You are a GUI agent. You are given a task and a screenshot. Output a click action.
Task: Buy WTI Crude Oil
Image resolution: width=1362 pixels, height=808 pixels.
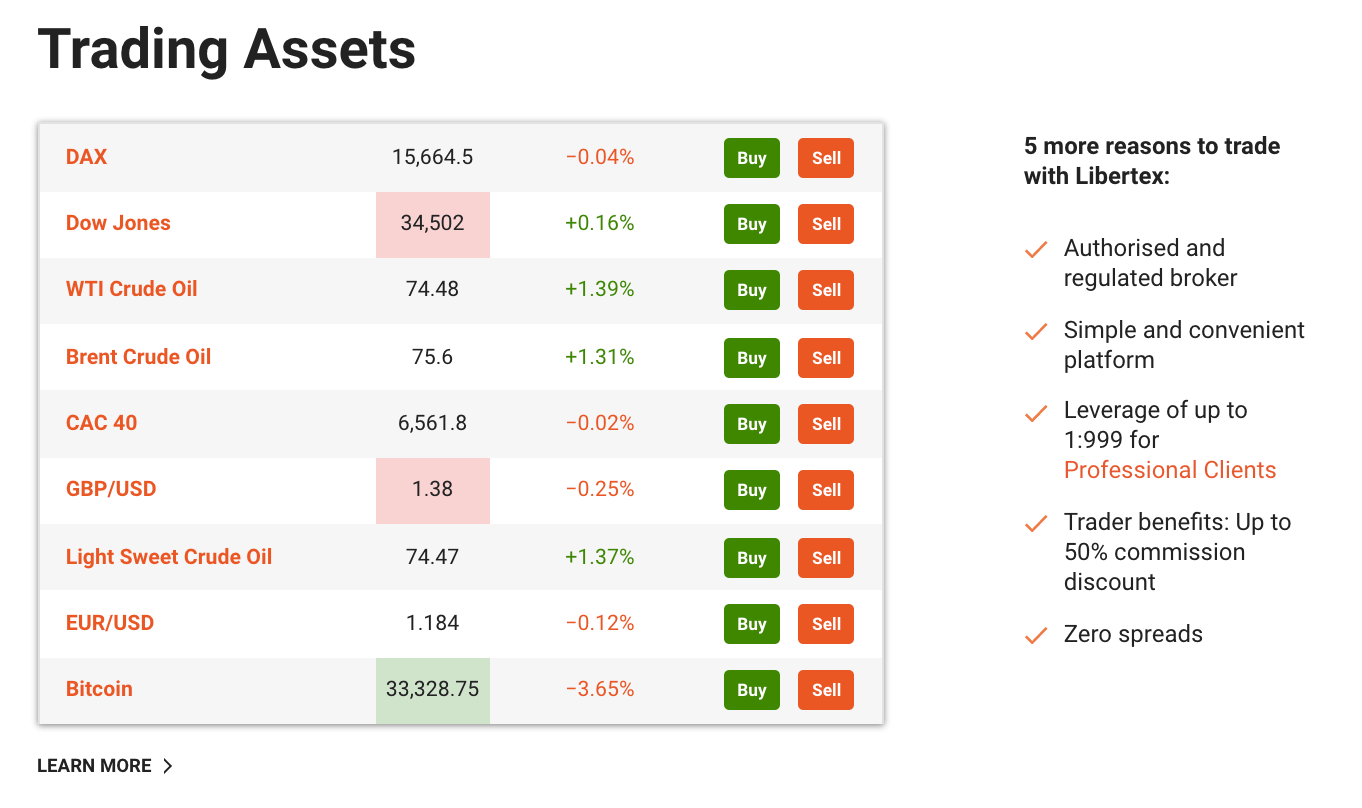751,290
